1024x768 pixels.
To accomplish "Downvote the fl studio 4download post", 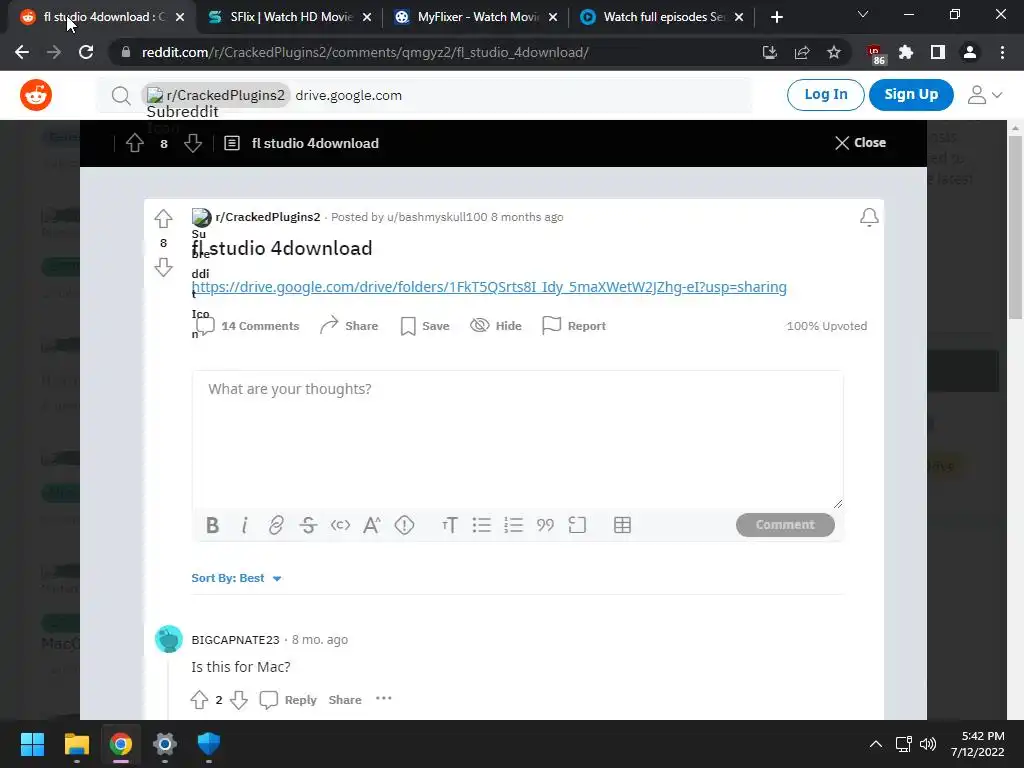I will [x=163, y=266].
